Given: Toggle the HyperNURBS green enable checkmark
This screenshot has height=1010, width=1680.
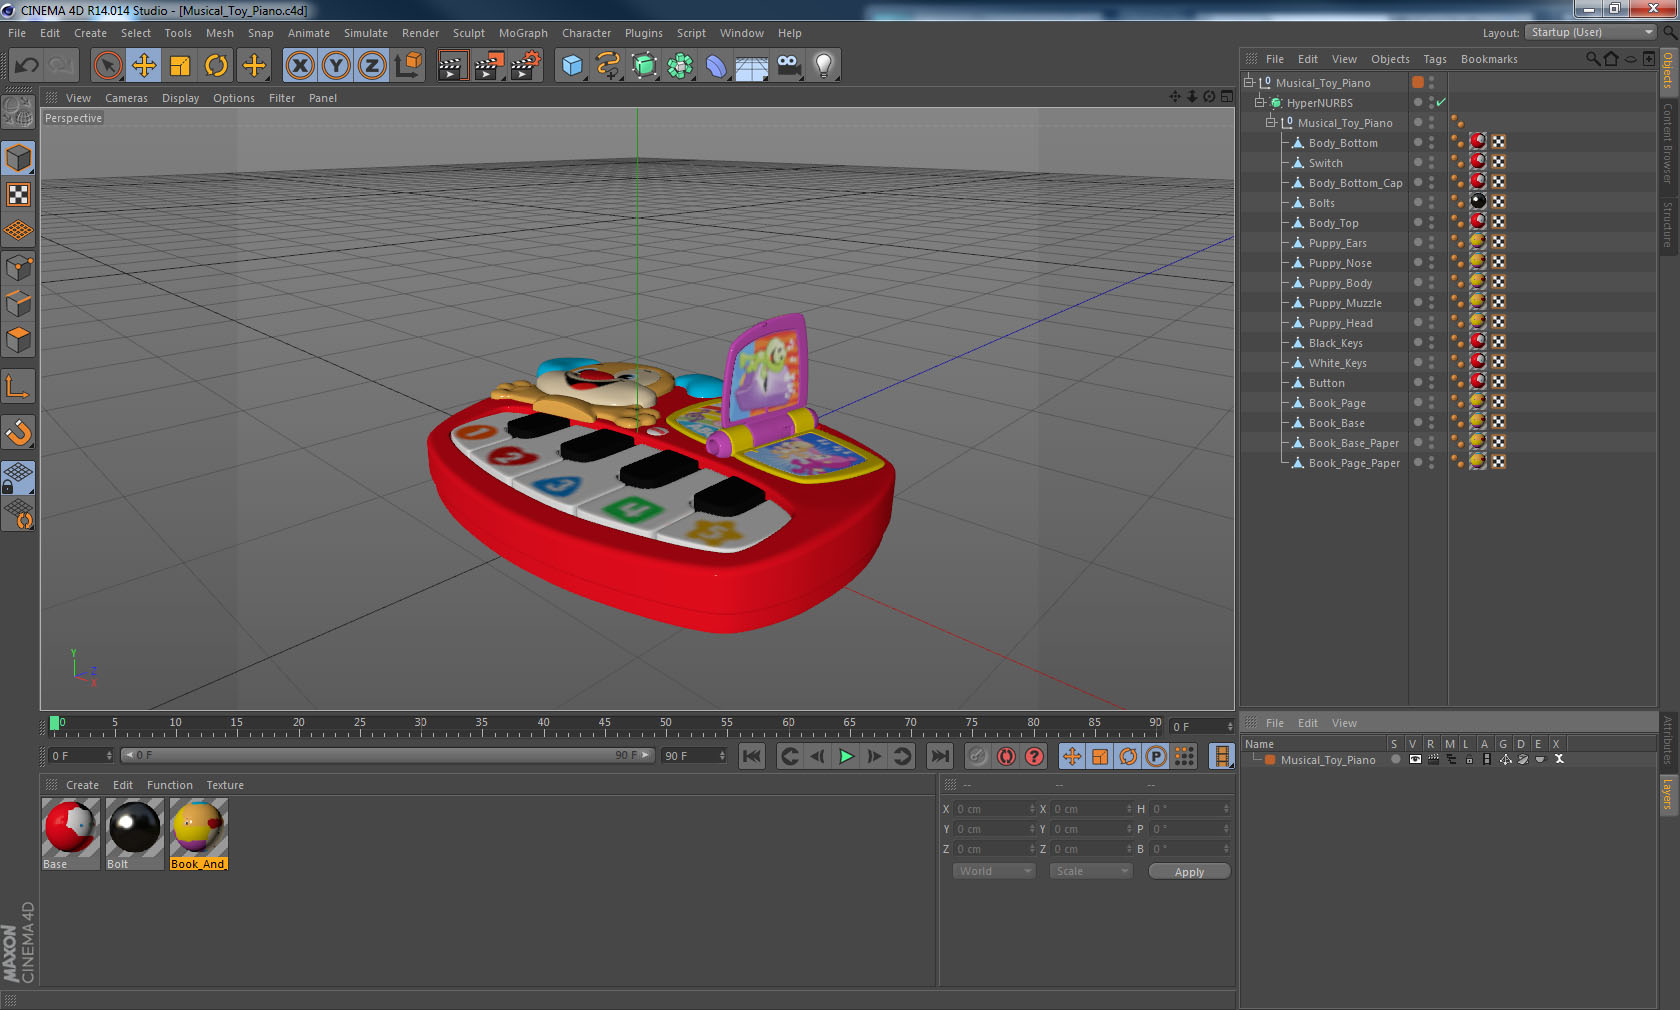Looking at the screenshot, I should (1441, 102).
